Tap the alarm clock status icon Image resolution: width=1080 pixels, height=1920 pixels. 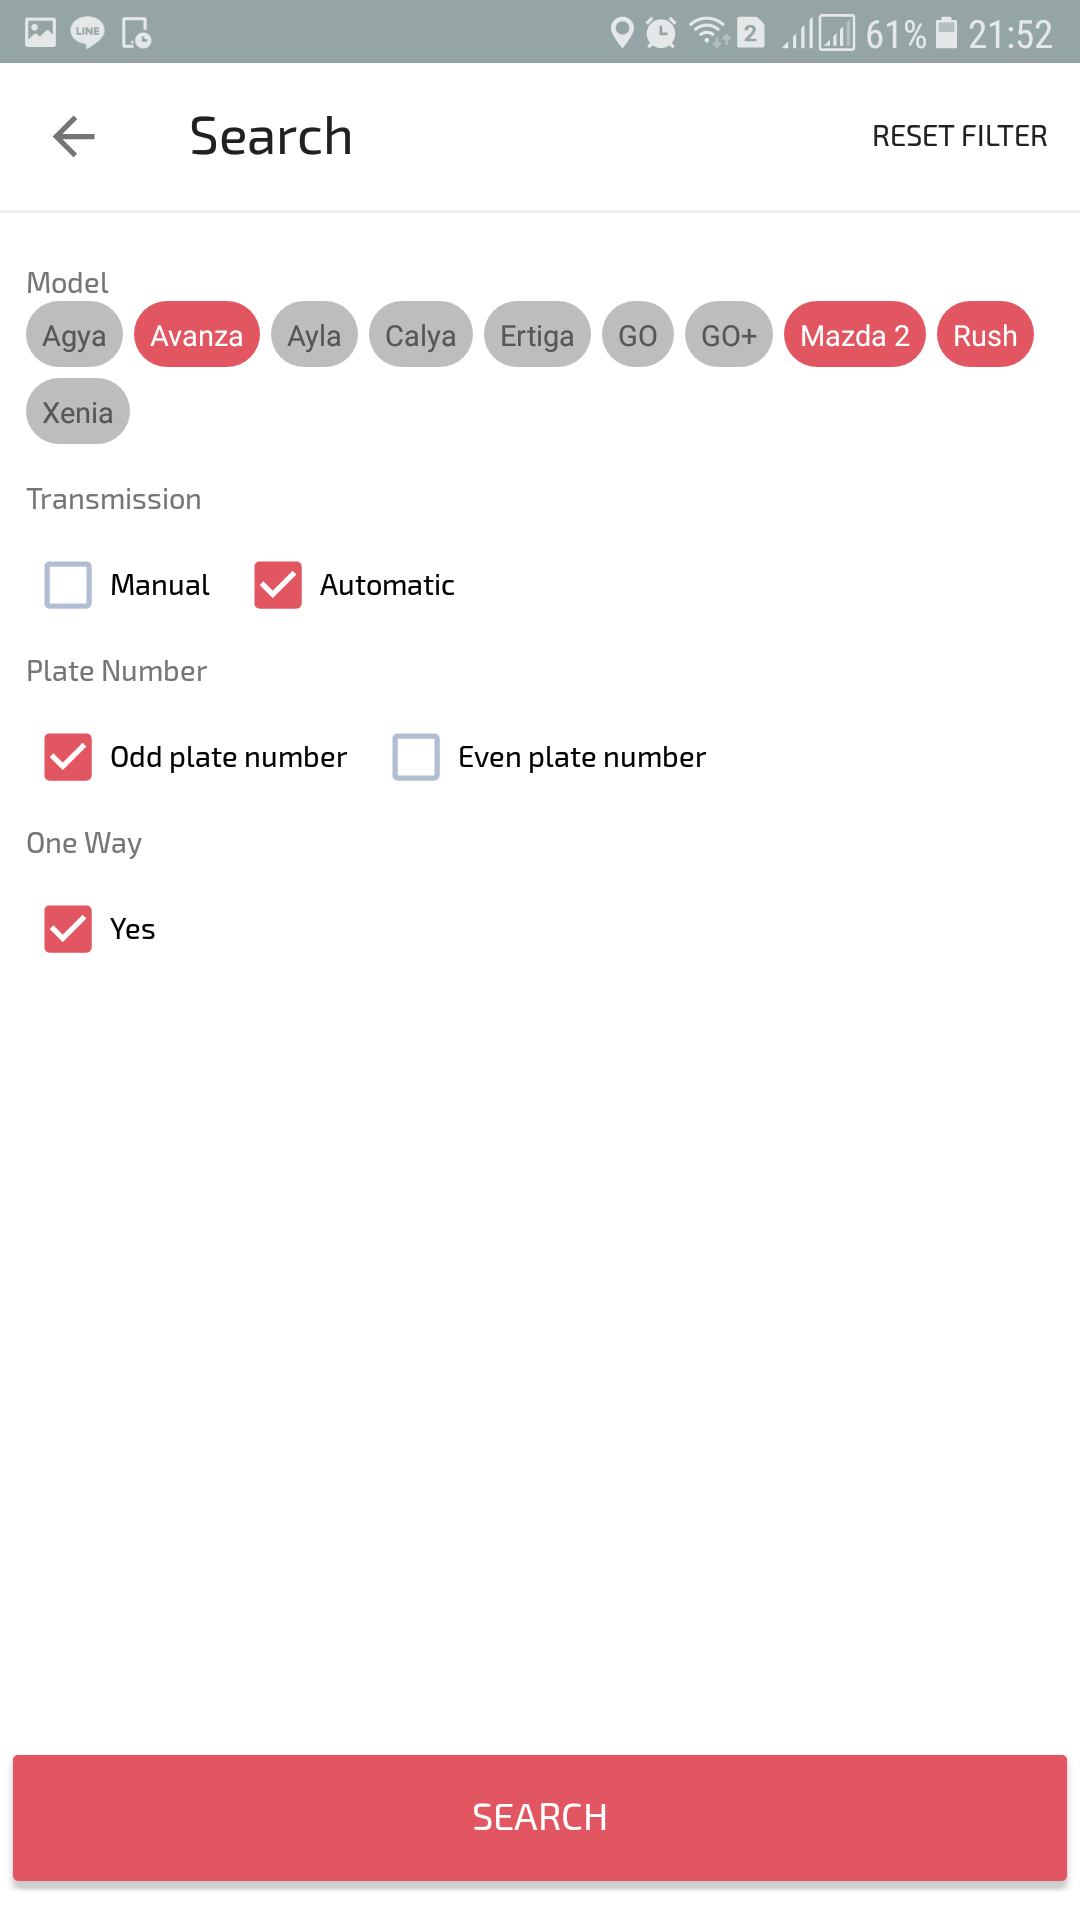click(x=661, y=33)
